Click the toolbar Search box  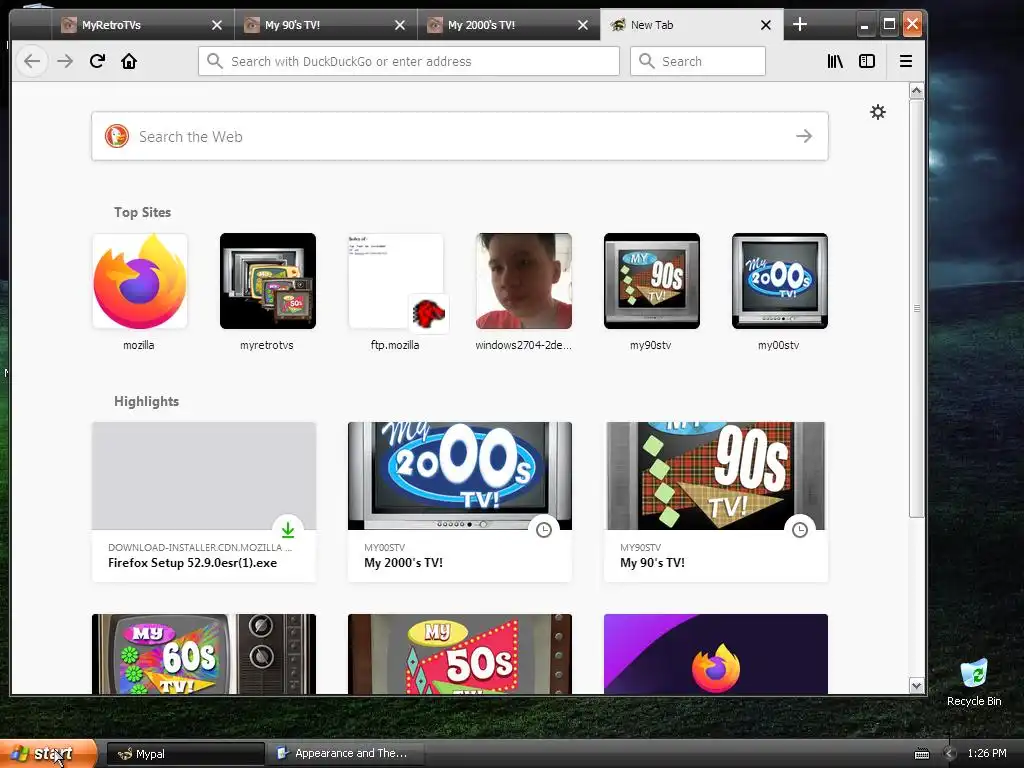click(x=697, y=61)
